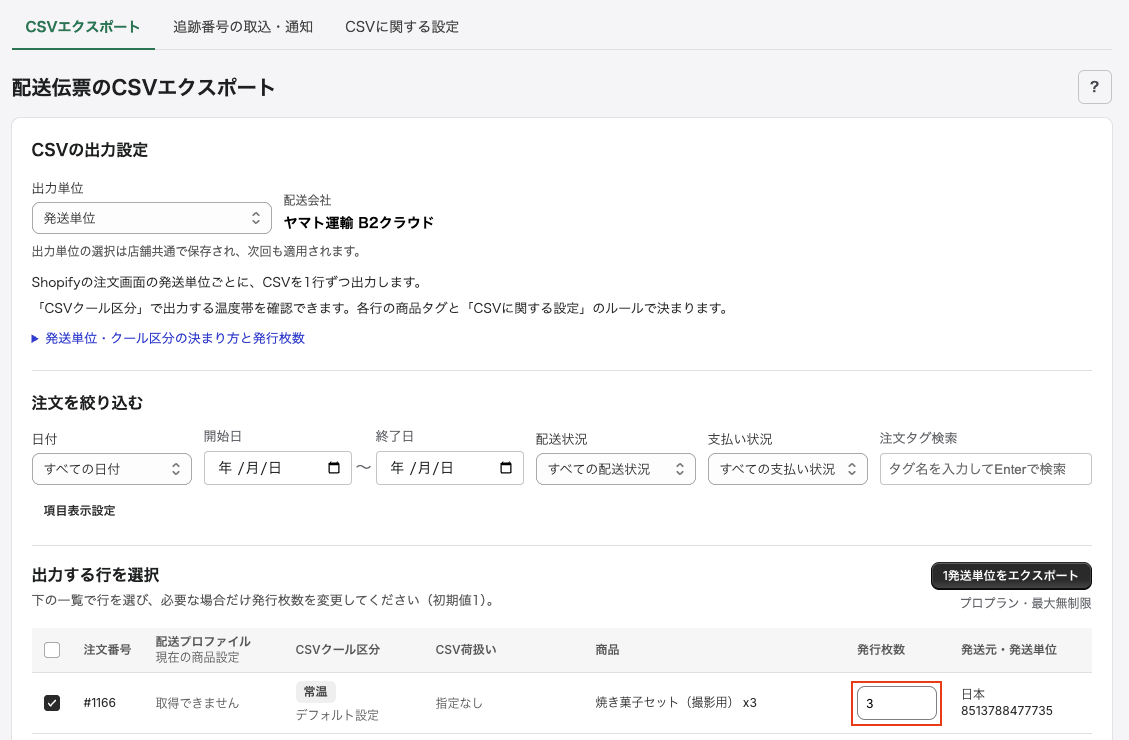Click the CSVクール区分 column header

click(338, 649)
